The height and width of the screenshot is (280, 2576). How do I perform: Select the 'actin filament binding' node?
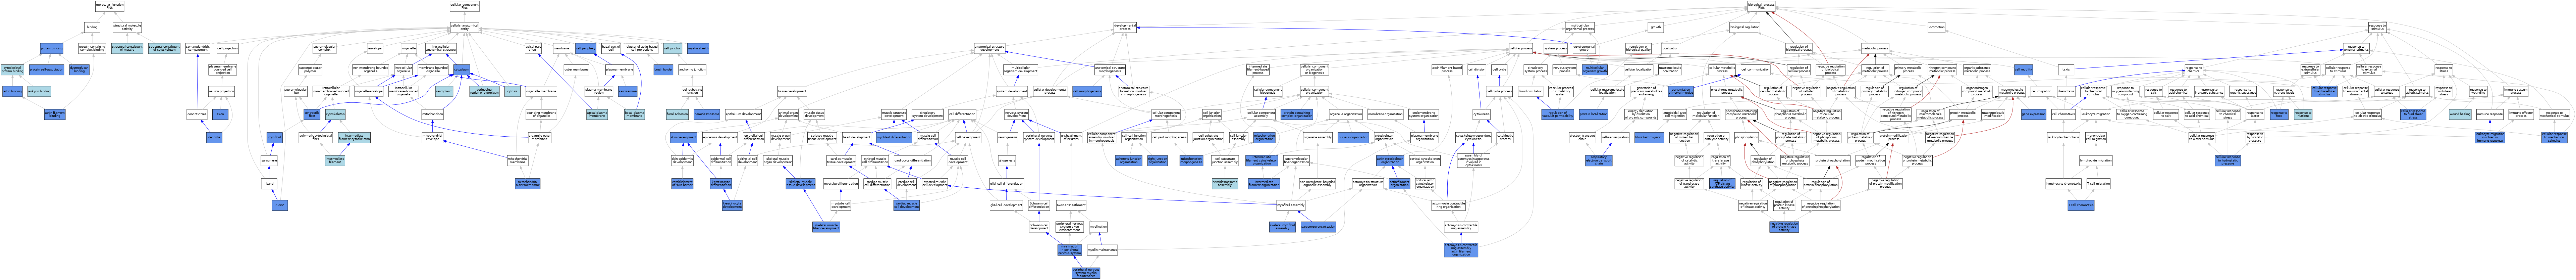pyautogui.click(x=55, y=114)
